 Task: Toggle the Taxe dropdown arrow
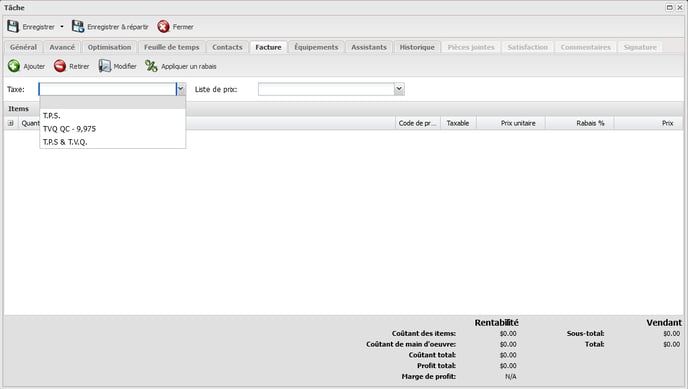[x=181, y=89]
